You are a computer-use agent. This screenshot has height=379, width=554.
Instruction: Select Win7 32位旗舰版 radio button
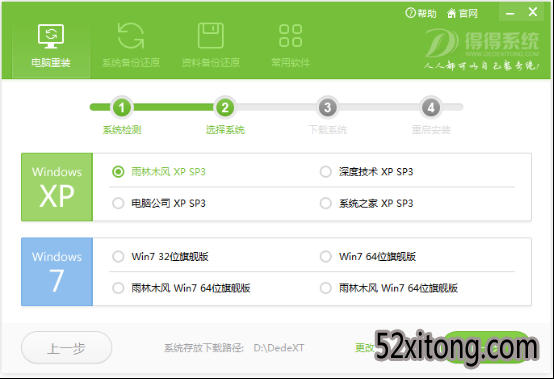pos(118,256)
